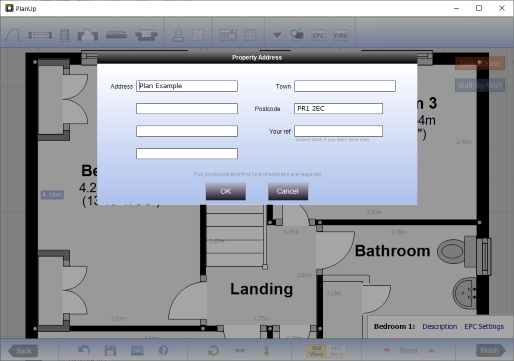Click Cancel in Property Address dialog
514x361 pixels.
click(x=288, y=191)
